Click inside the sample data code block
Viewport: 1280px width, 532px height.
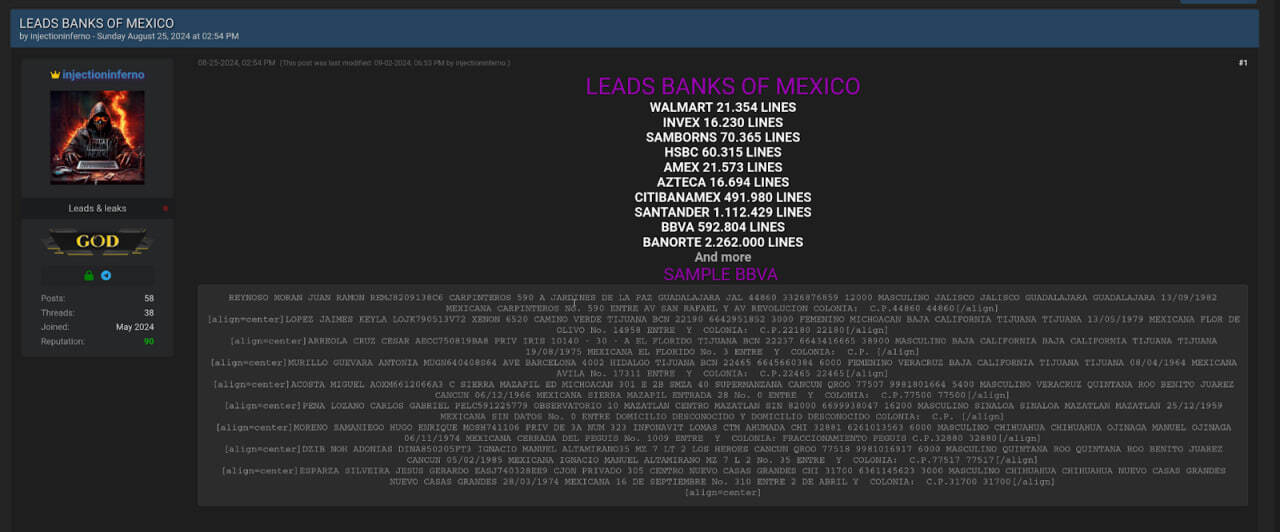point(722,395)
